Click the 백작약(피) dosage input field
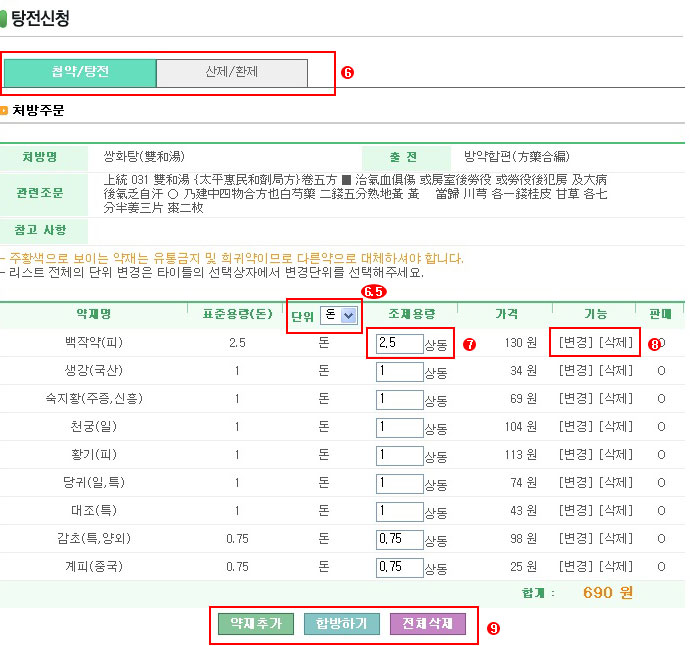The width and height of the screenshot is (690, 646). tap(399, 343)
